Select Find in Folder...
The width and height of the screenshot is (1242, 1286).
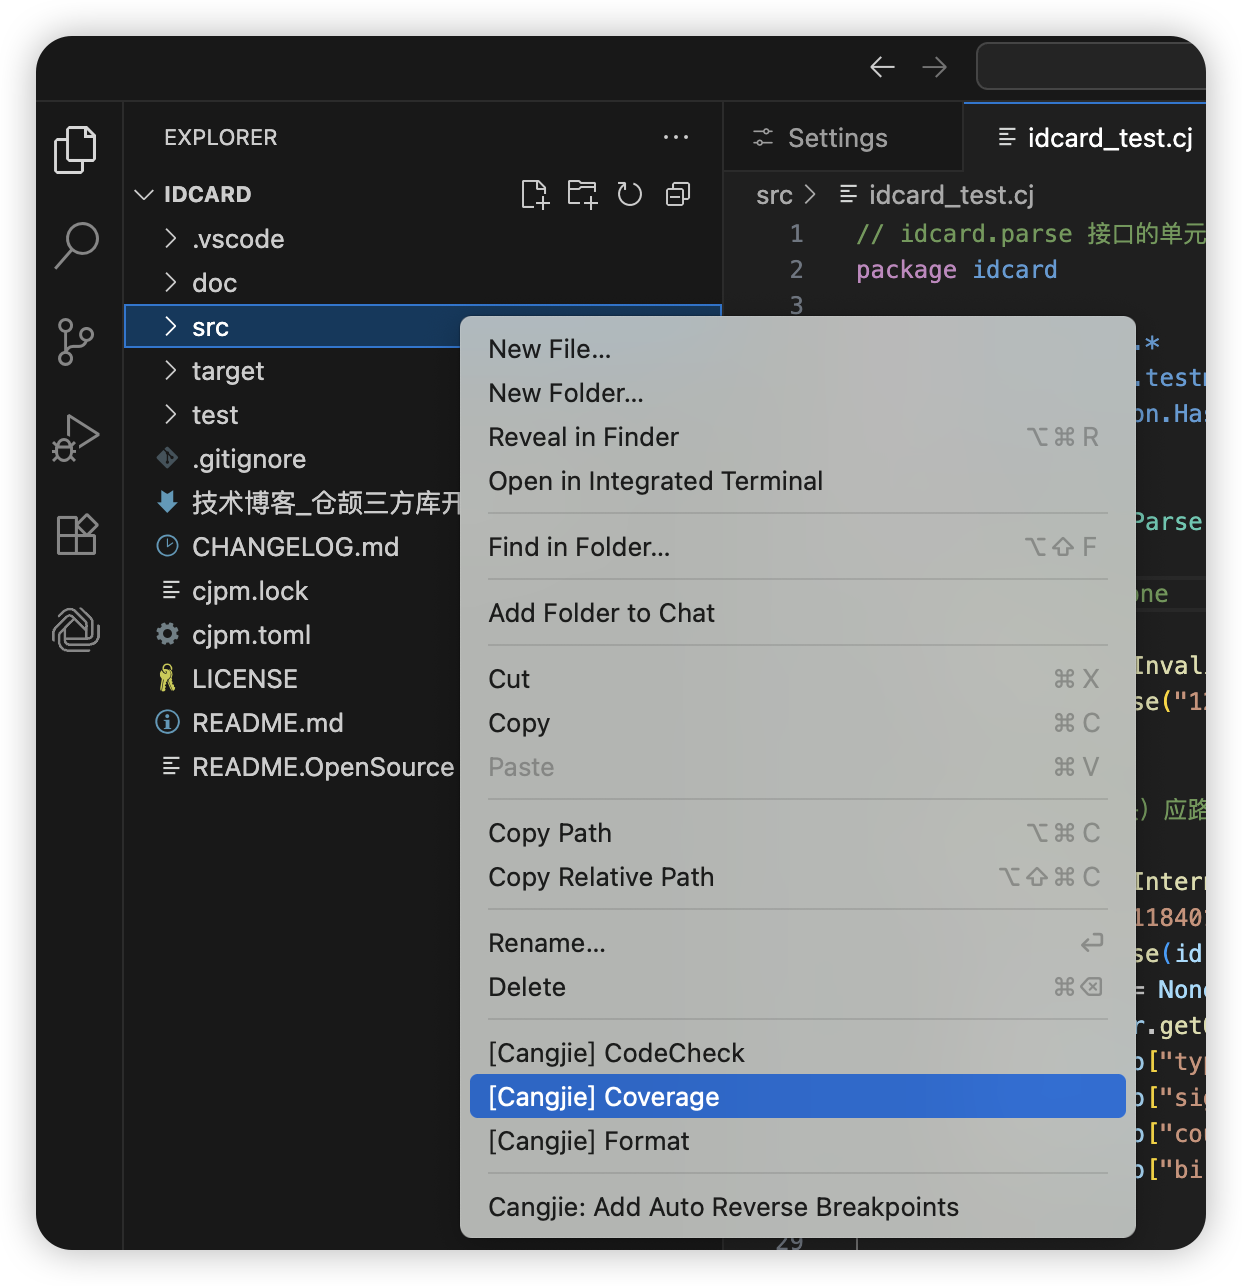pos(798,547)
